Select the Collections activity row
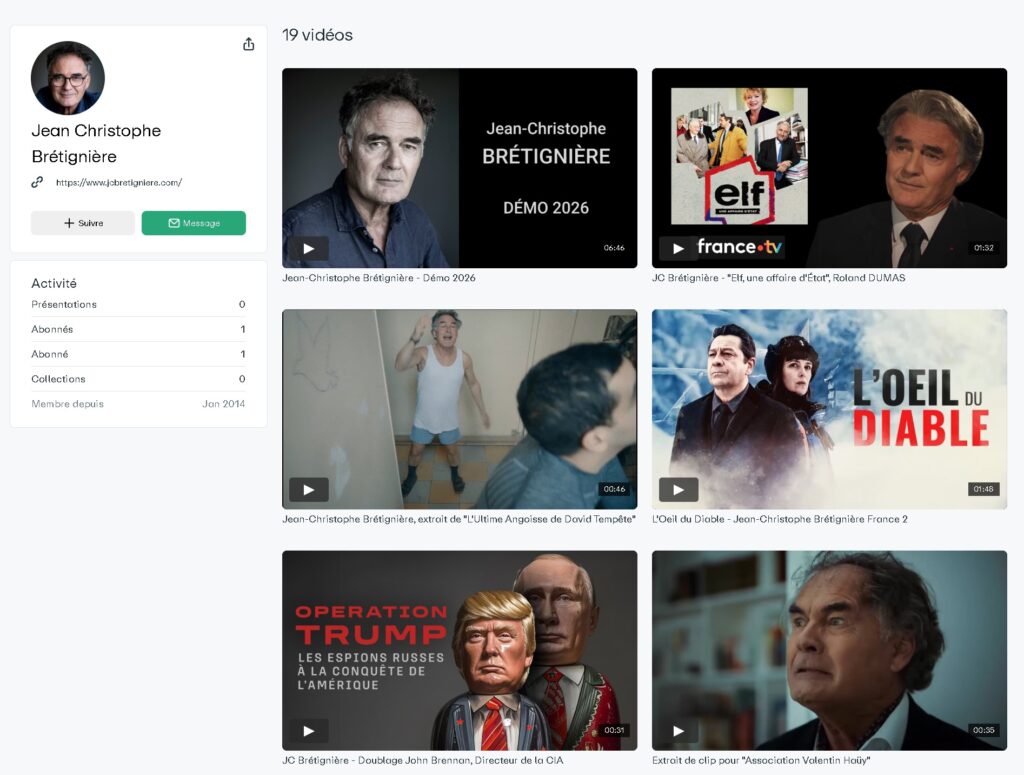 [x=138, y=379]
